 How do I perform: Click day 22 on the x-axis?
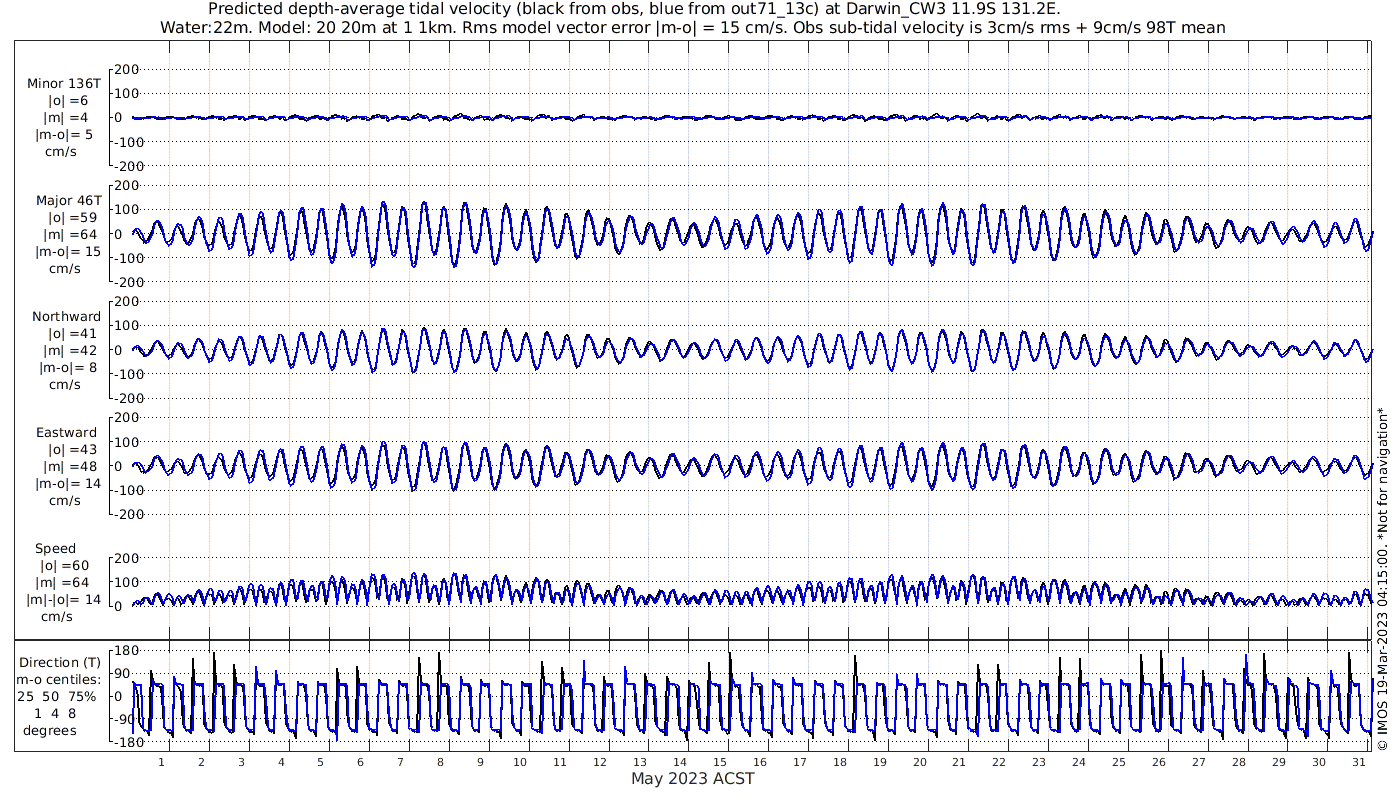(999, 762)
